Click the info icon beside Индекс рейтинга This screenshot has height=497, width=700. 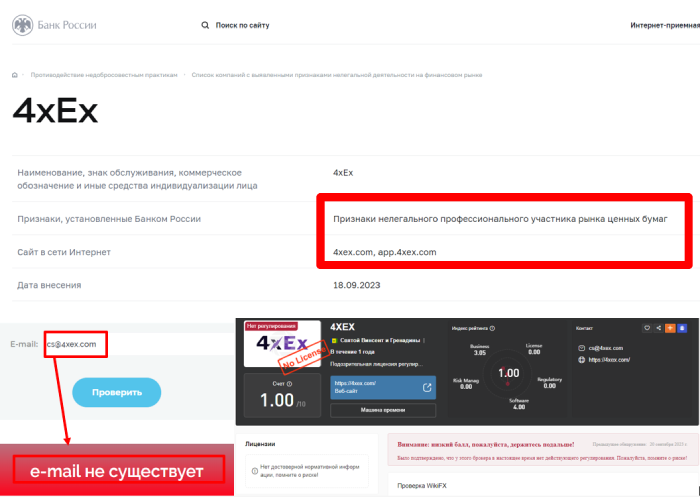492,328
